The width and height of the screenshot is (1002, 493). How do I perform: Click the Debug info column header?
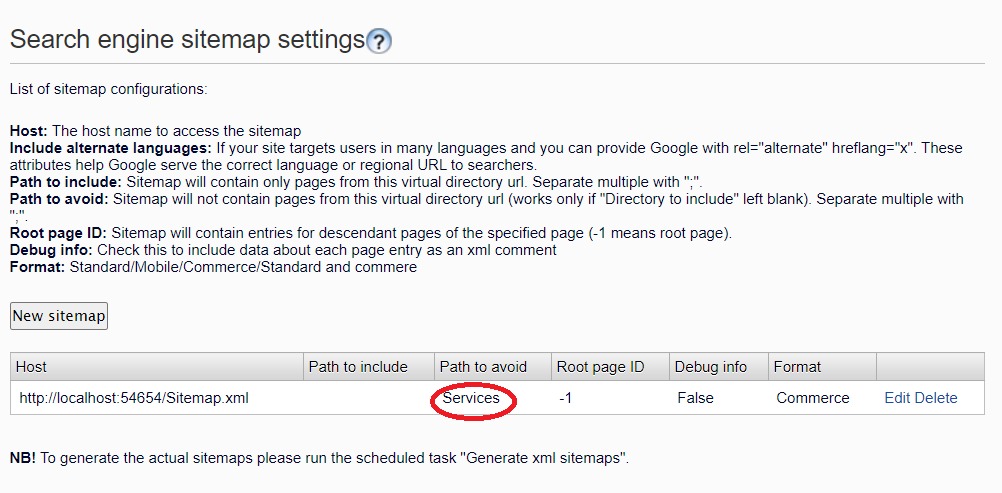point(711,367)
